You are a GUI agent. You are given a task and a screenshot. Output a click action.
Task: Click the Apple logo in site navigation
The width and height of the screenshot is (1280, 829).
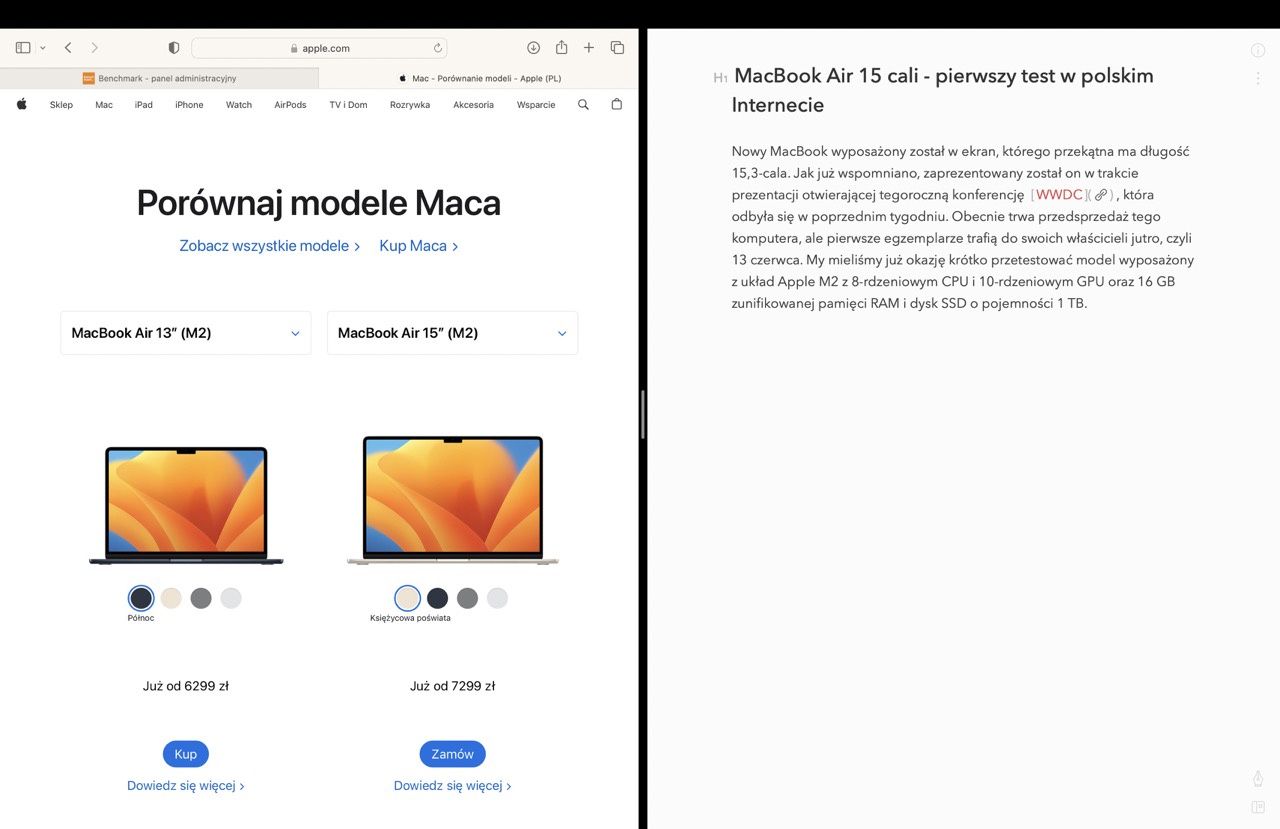[x=22, y=104]
